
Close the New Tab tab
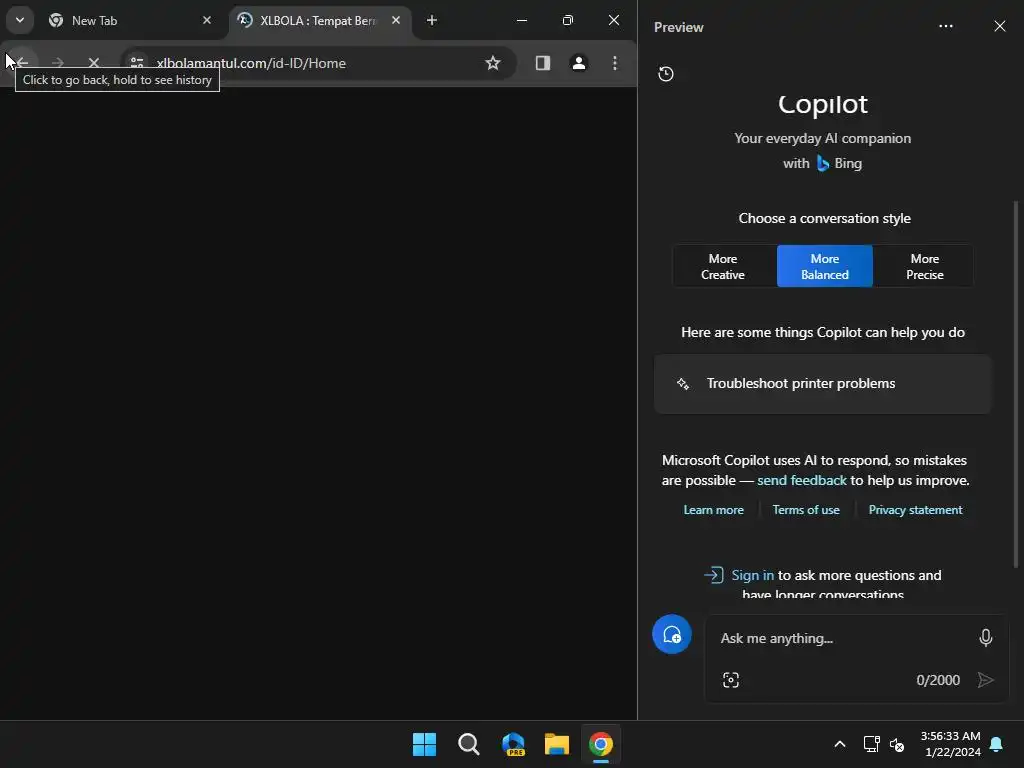[206, 20]
